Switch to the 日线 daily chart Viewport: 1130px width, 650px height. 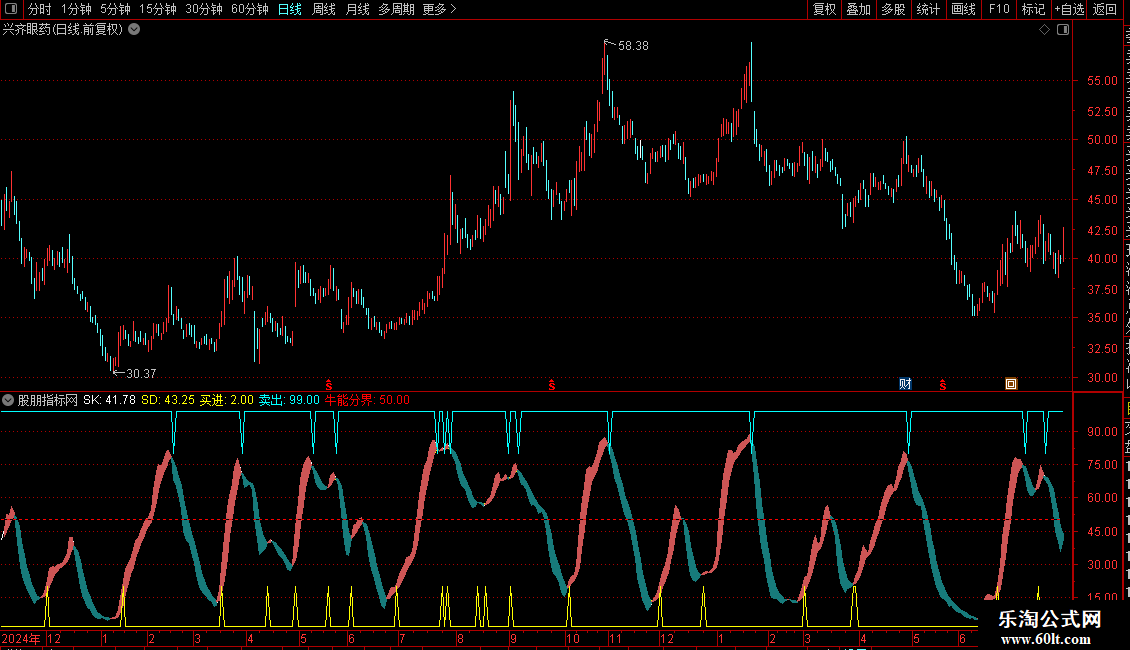290,9
